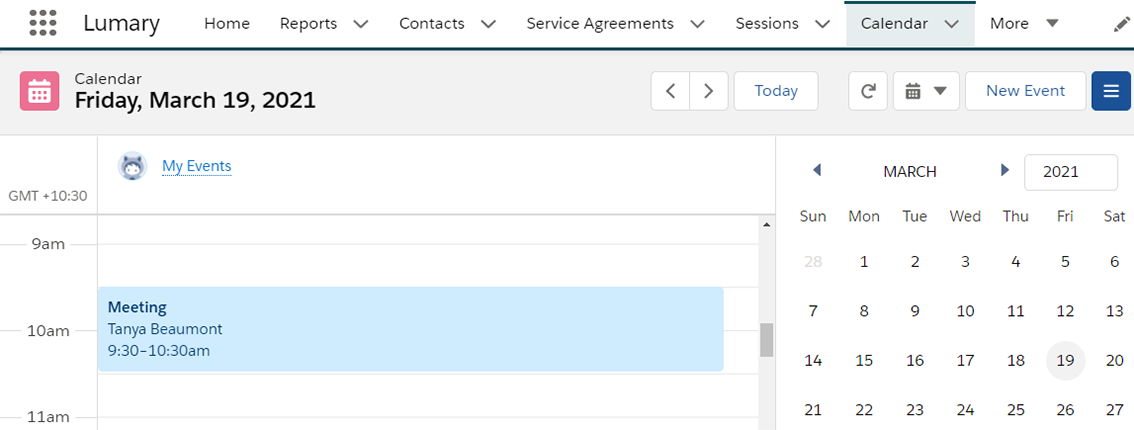Open calendar view options dropdown
The width and height of the screenshot is (1134, 430).
pos(926,91)
